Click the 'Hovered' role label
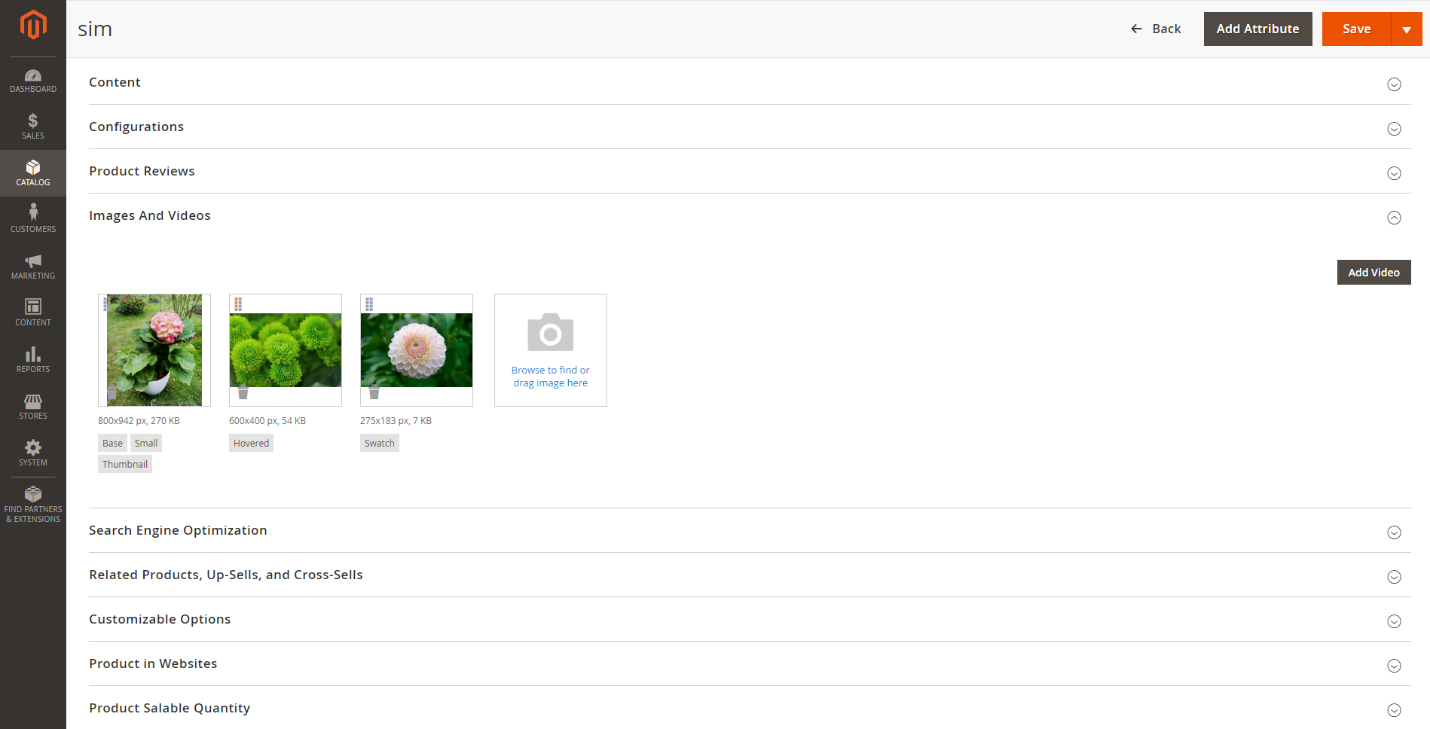Viewport: 1430px width, 729px height. [251, 443]
